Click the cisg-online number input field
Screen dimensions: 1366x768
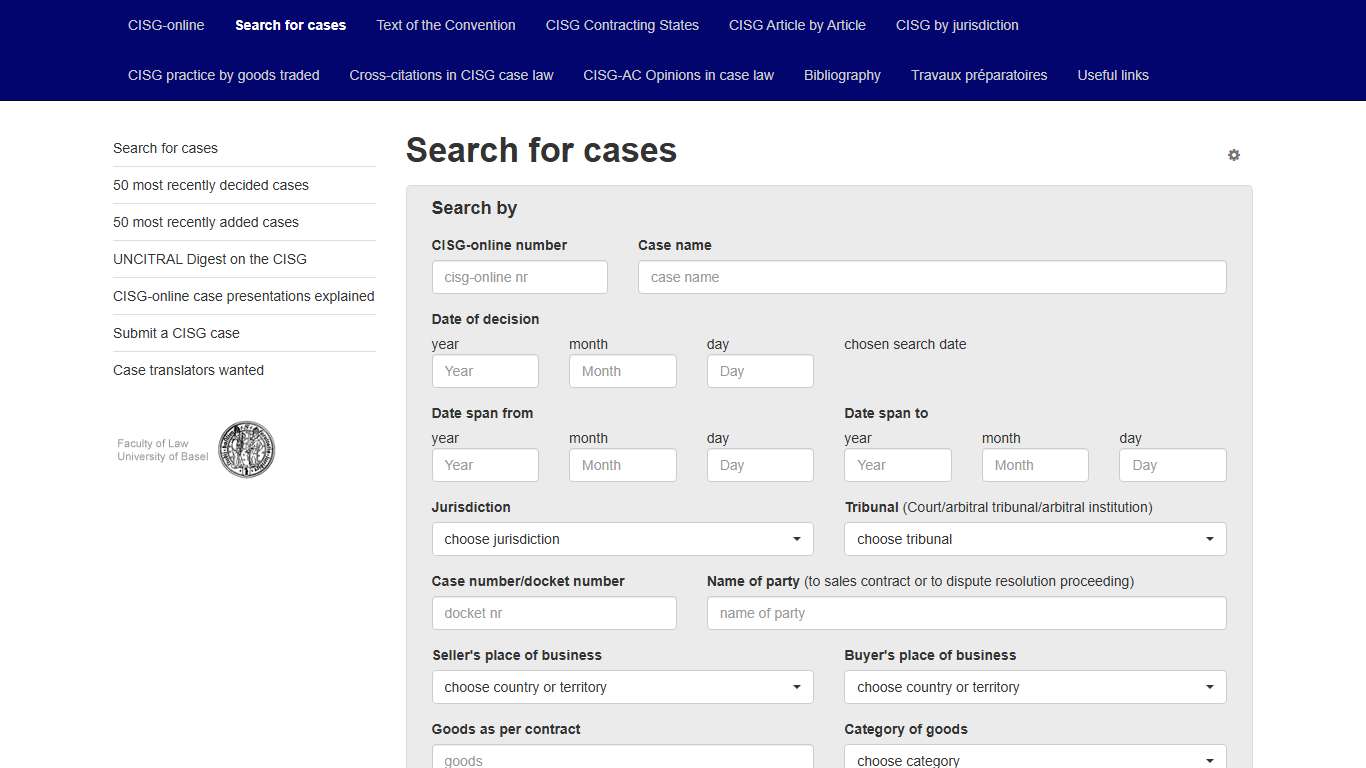point(519,277)
